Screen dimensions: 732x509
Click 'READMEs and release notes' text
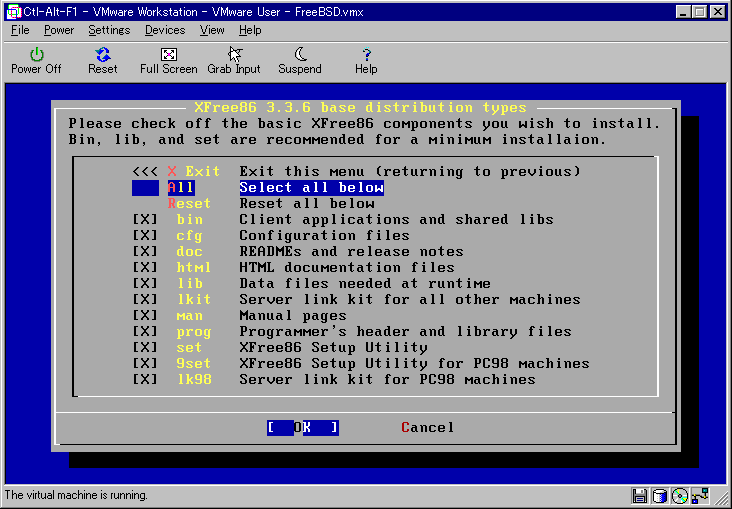[351, 251]
